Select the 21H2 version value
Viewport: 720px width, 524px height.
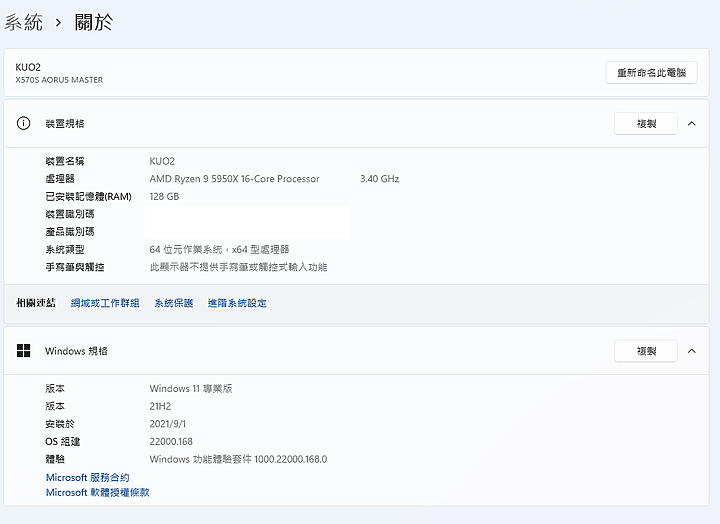pos(160,406)
